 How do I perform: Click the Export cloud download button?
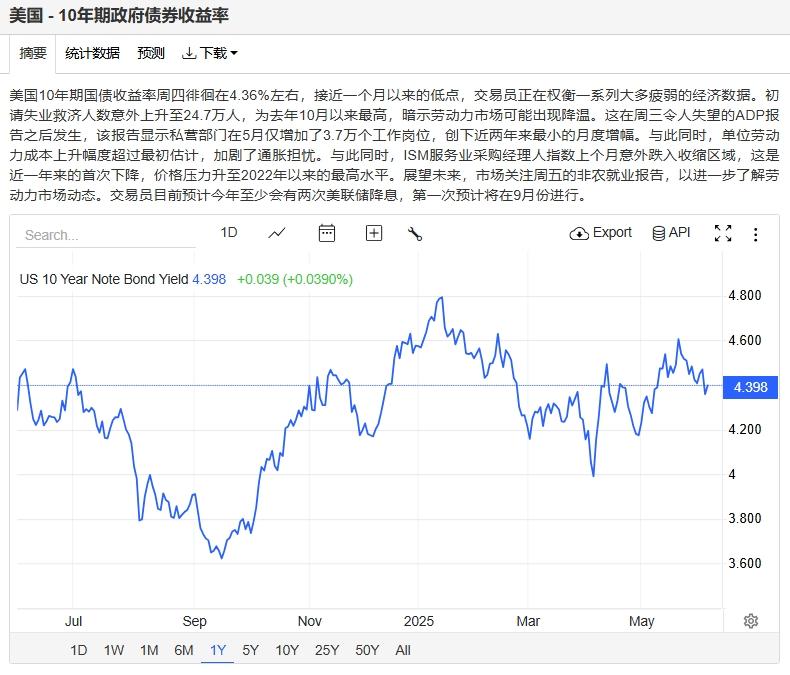[600, 233]
